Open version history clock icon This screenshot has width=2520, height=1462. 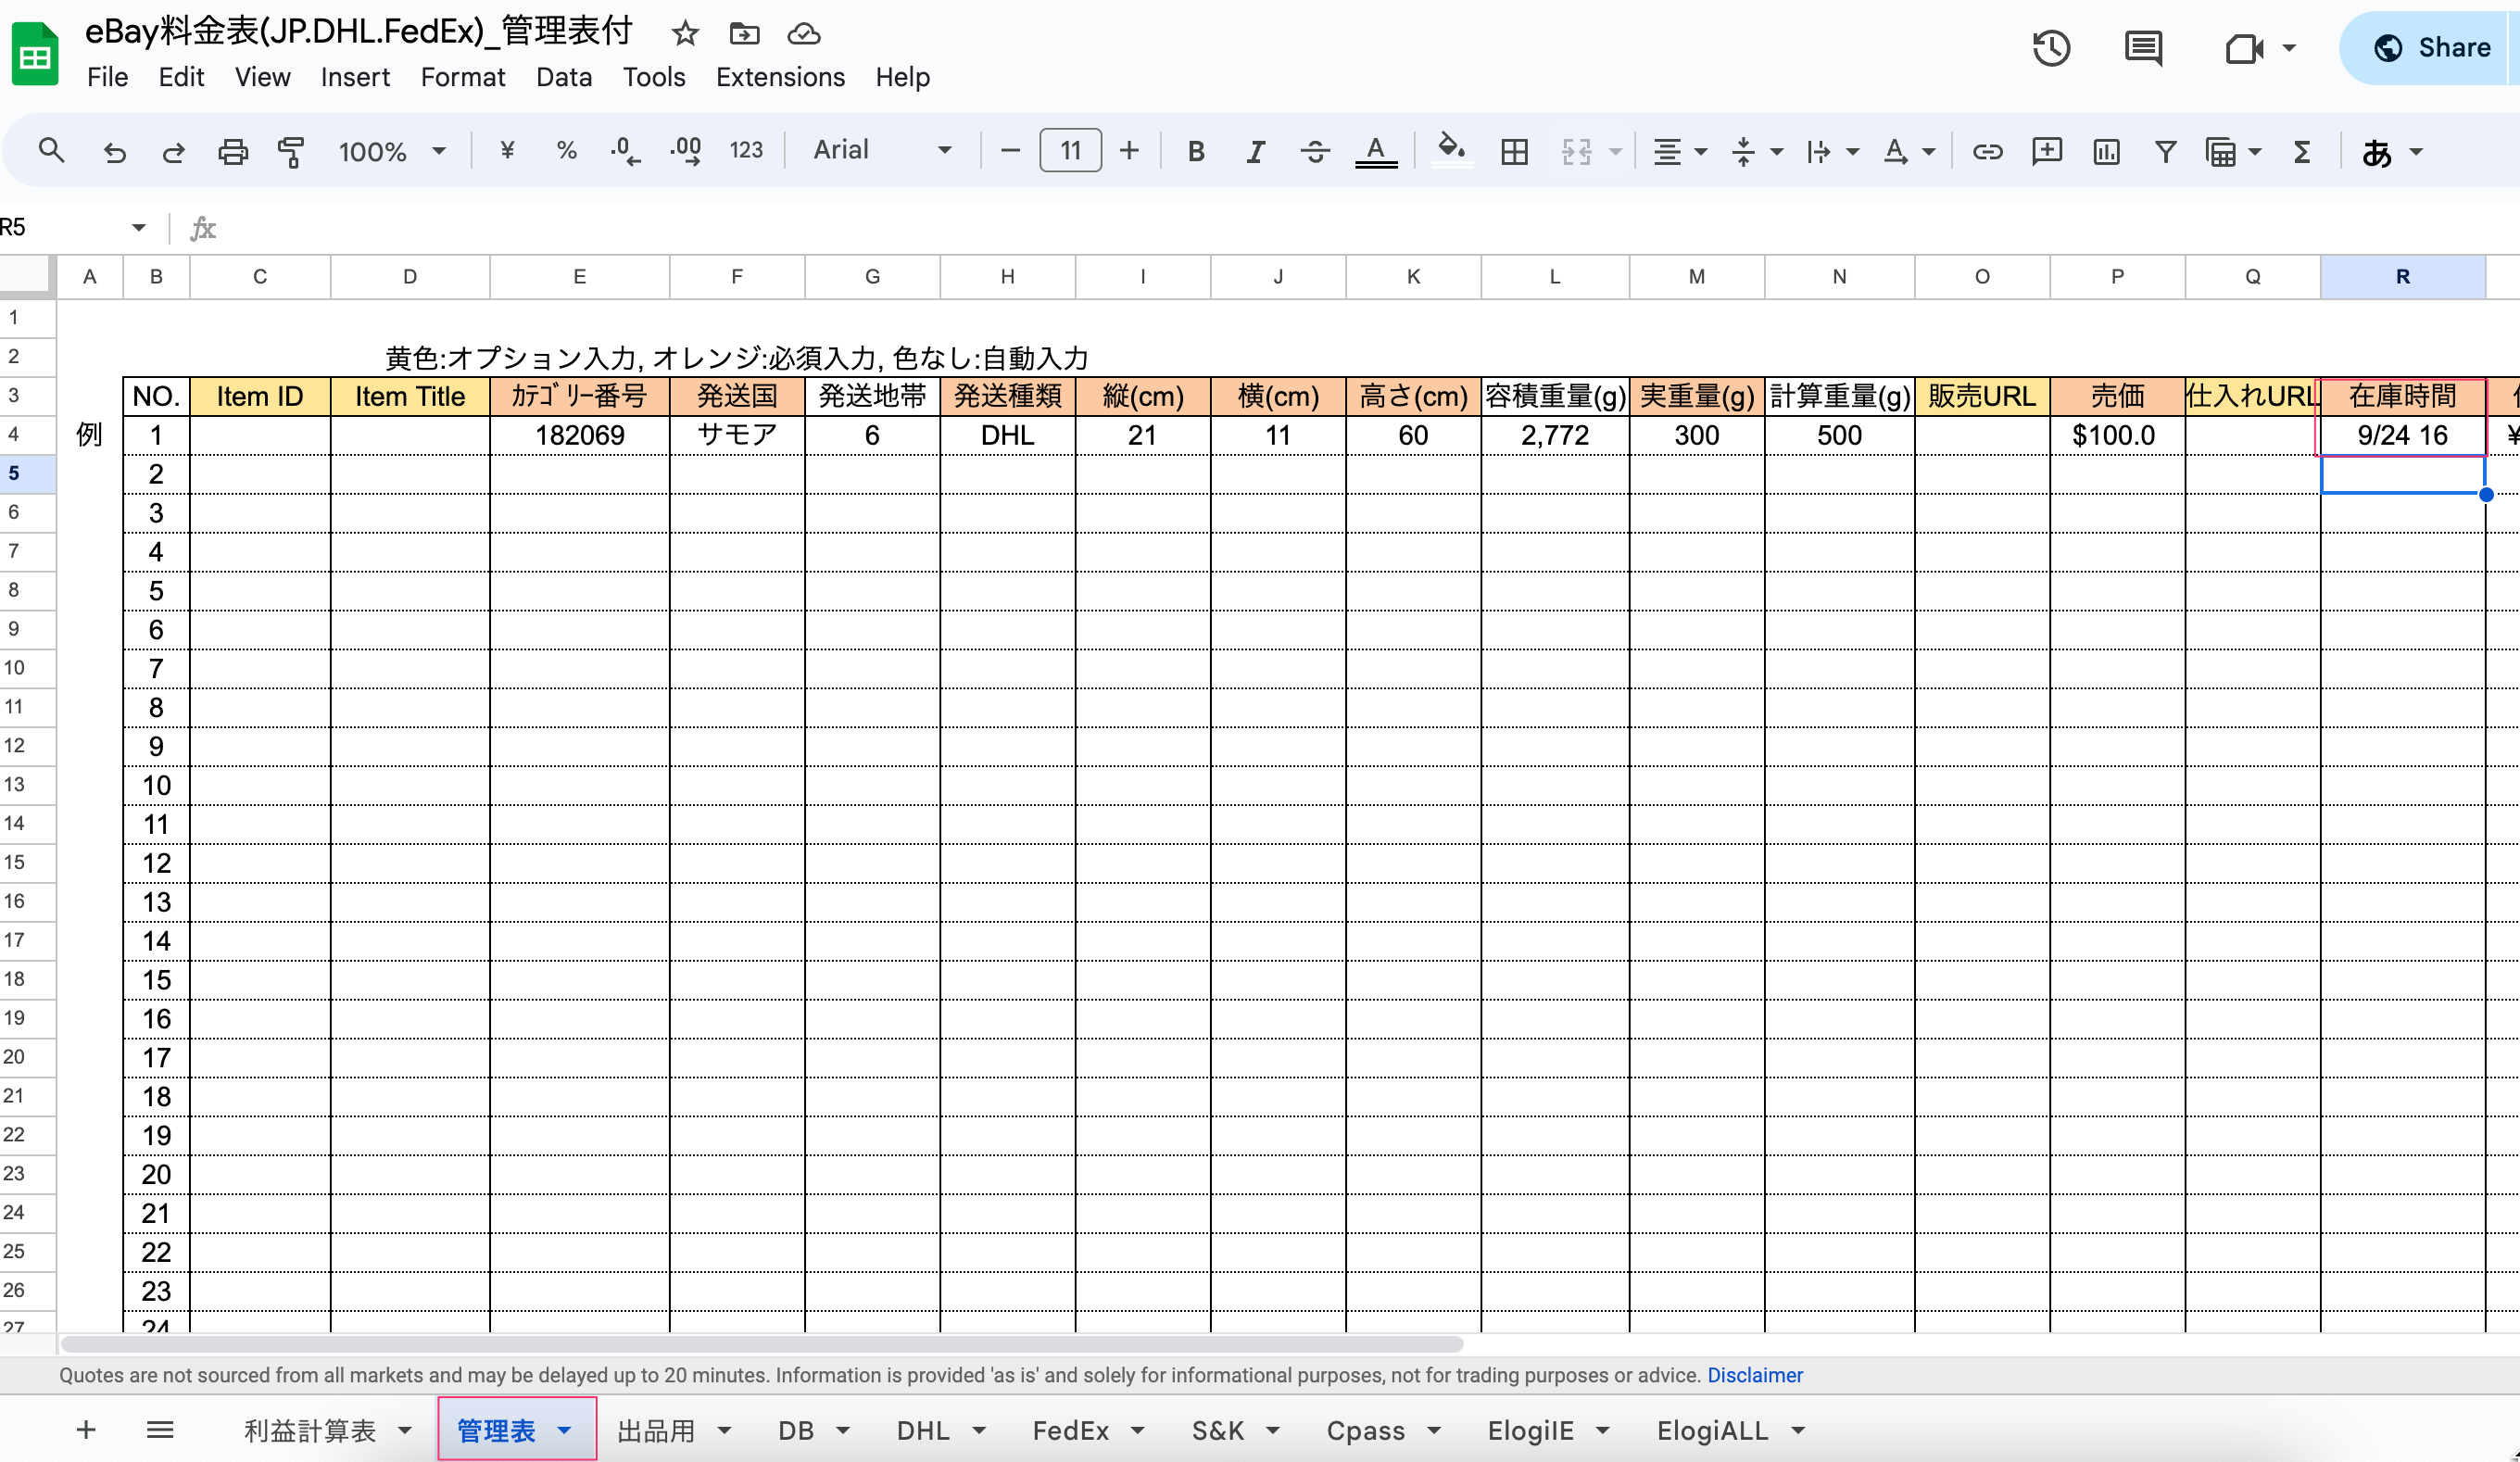coord(2050,48)
